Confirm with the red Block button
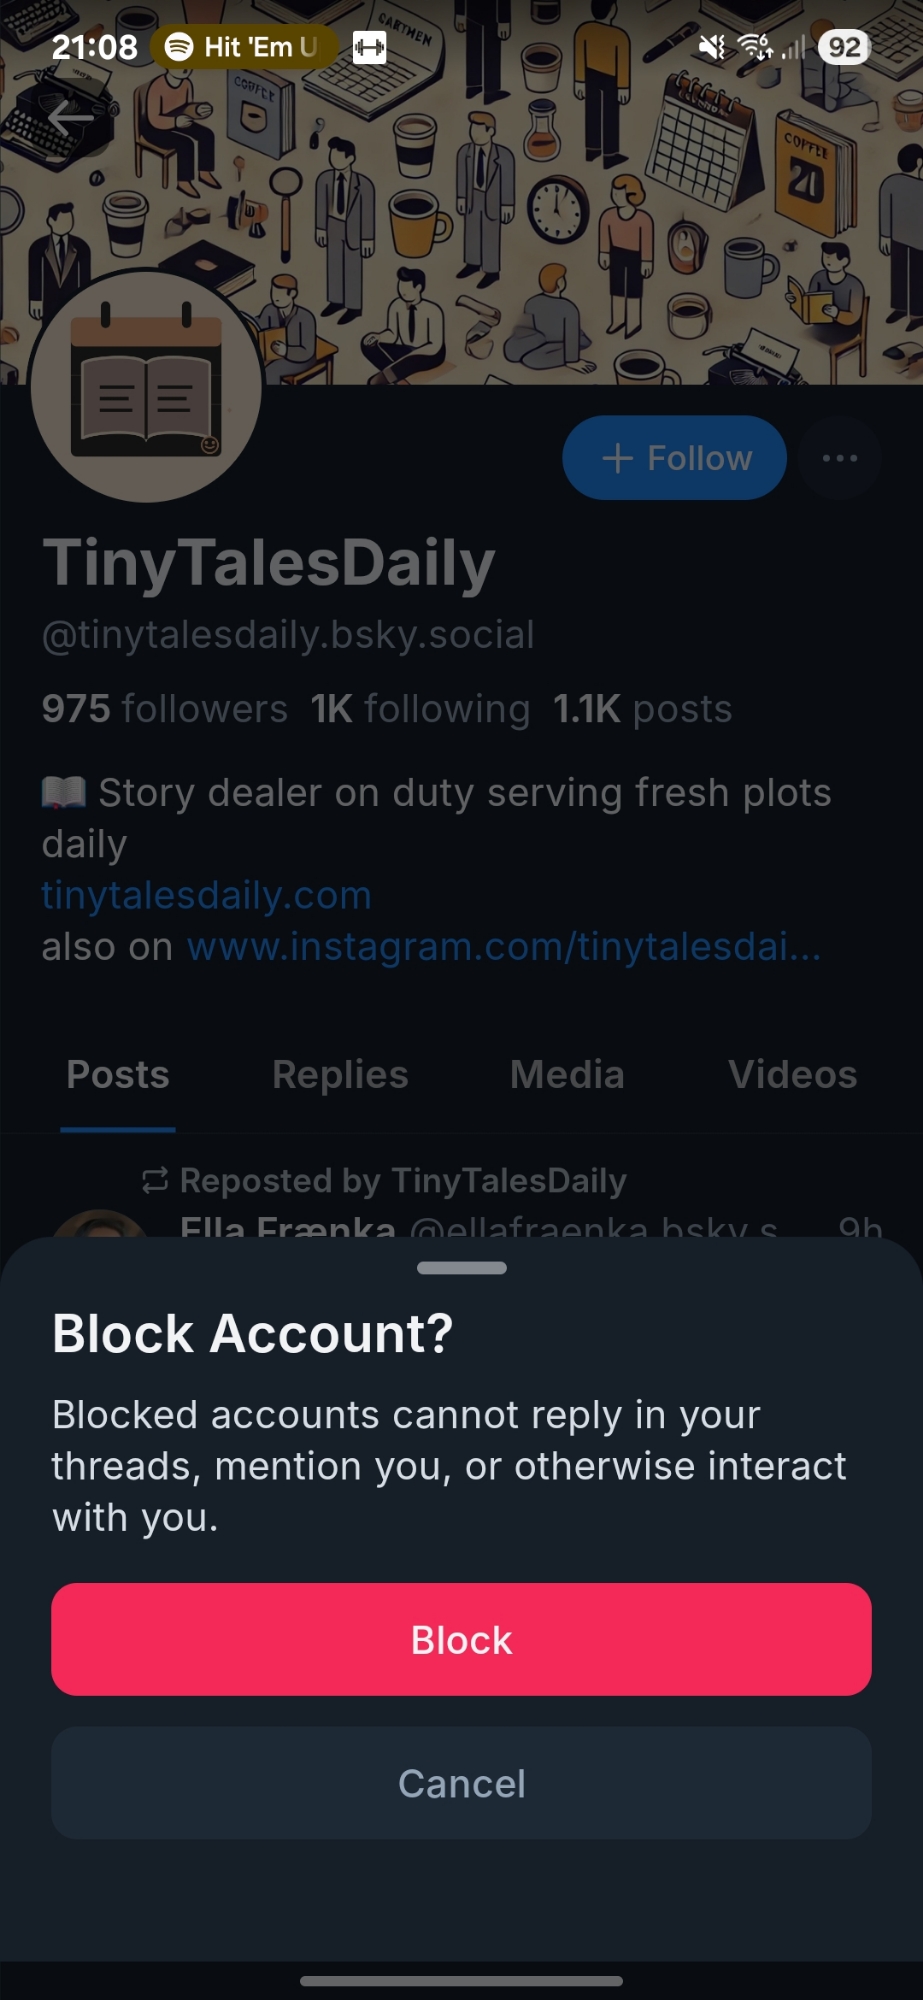 (x=461, y=1639)
